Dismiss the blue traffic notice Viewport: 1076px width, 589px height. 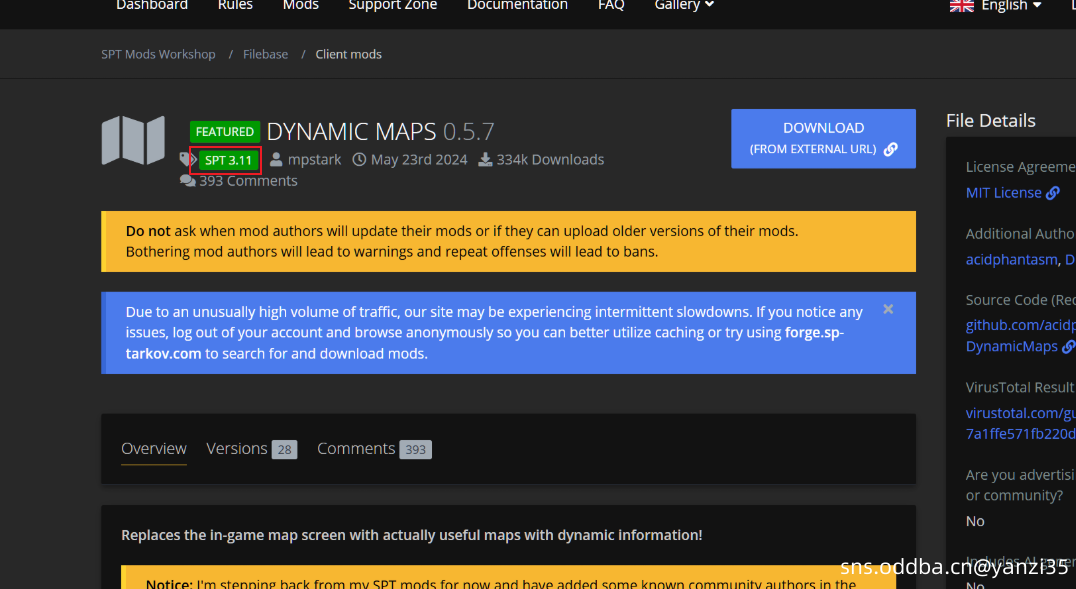tap(888, 309)
